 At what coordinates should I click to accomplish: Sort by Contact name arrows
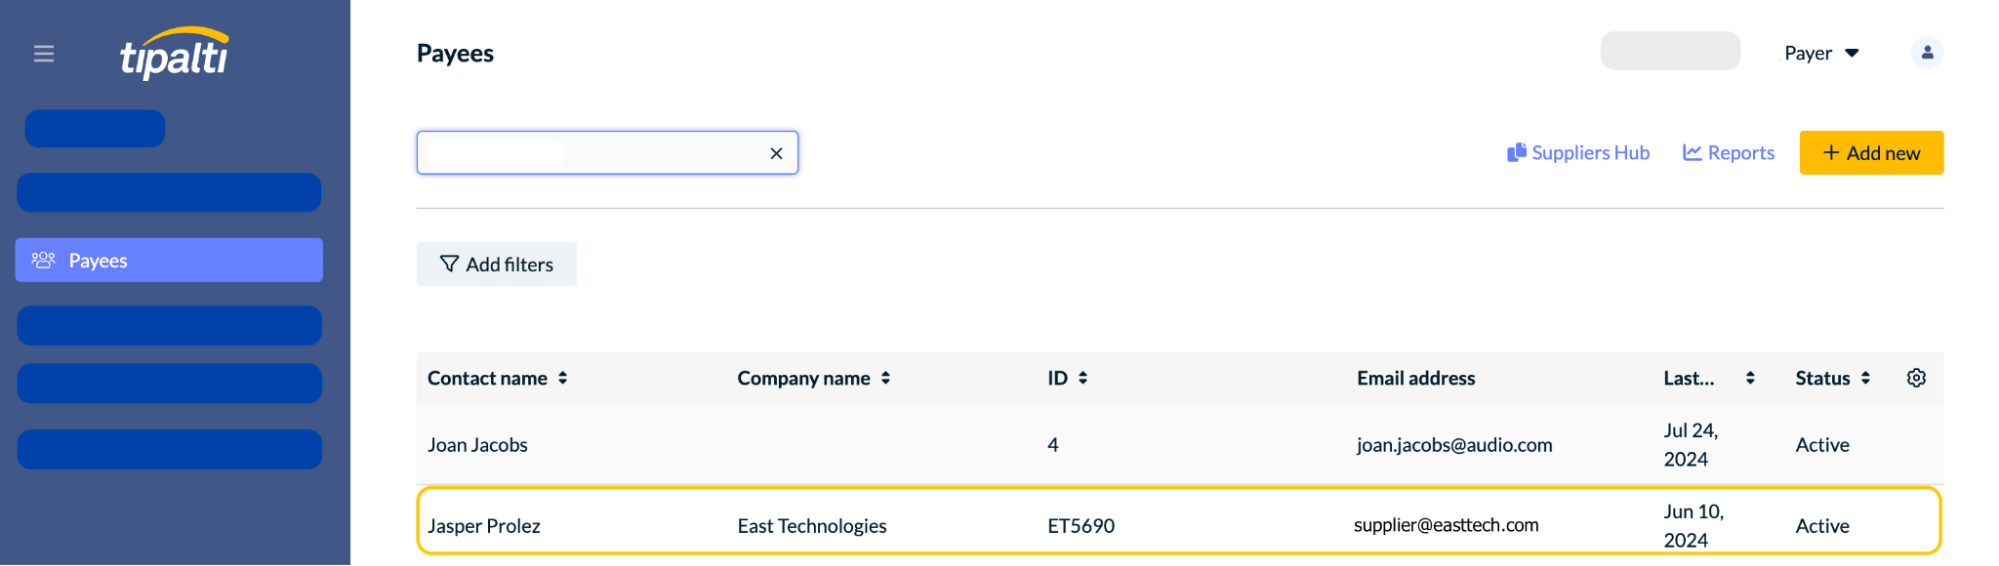(x=563, y=378)
